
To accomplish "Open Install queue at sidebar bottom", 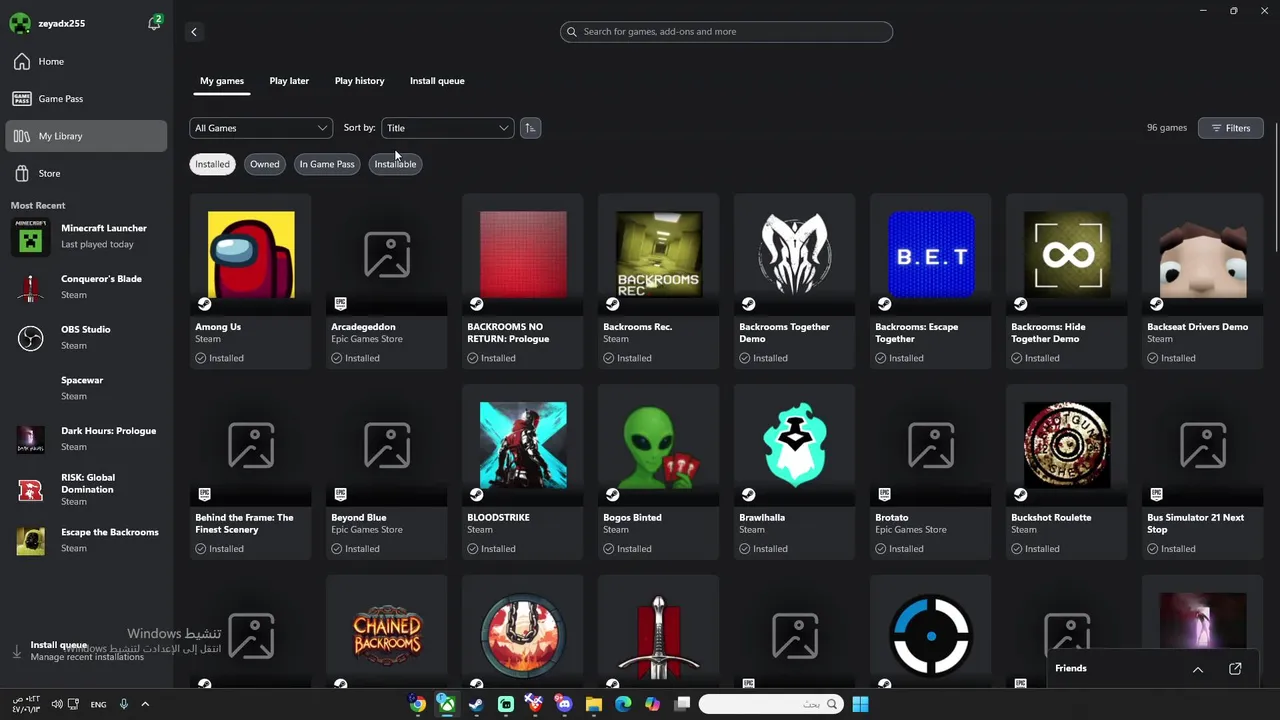I will pyautogui.click(x=86, y=651).
